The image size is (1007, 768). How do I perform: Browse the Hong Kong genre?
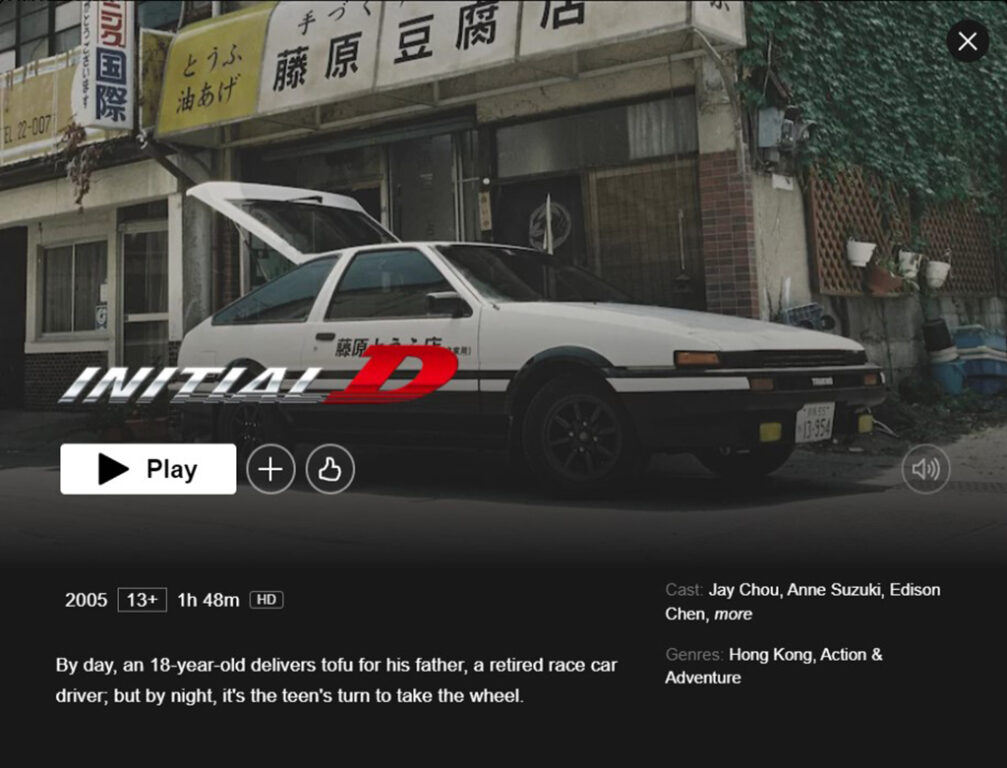[773, 654]
